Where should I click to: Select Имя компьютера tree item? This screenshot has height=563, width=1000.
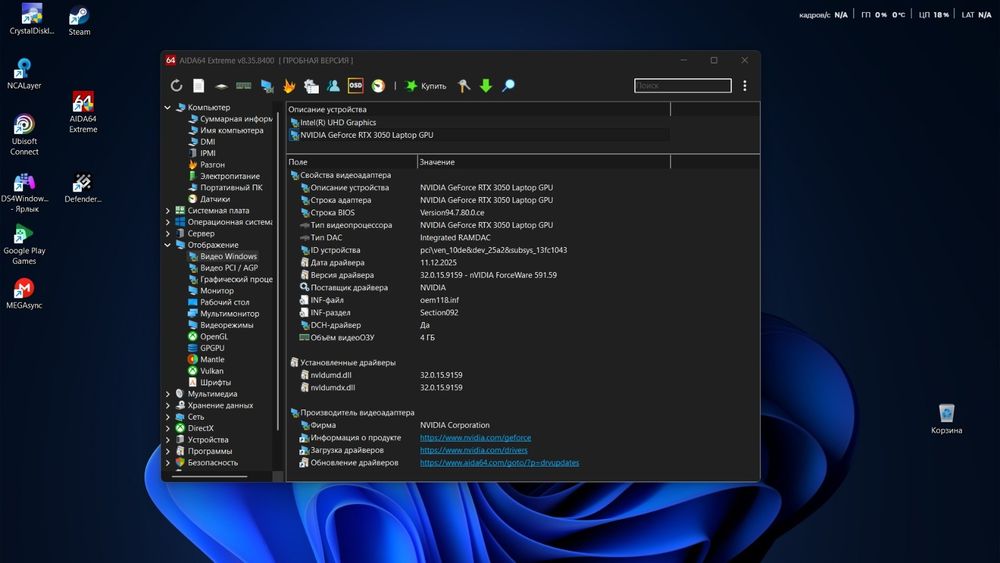[226, 130]
